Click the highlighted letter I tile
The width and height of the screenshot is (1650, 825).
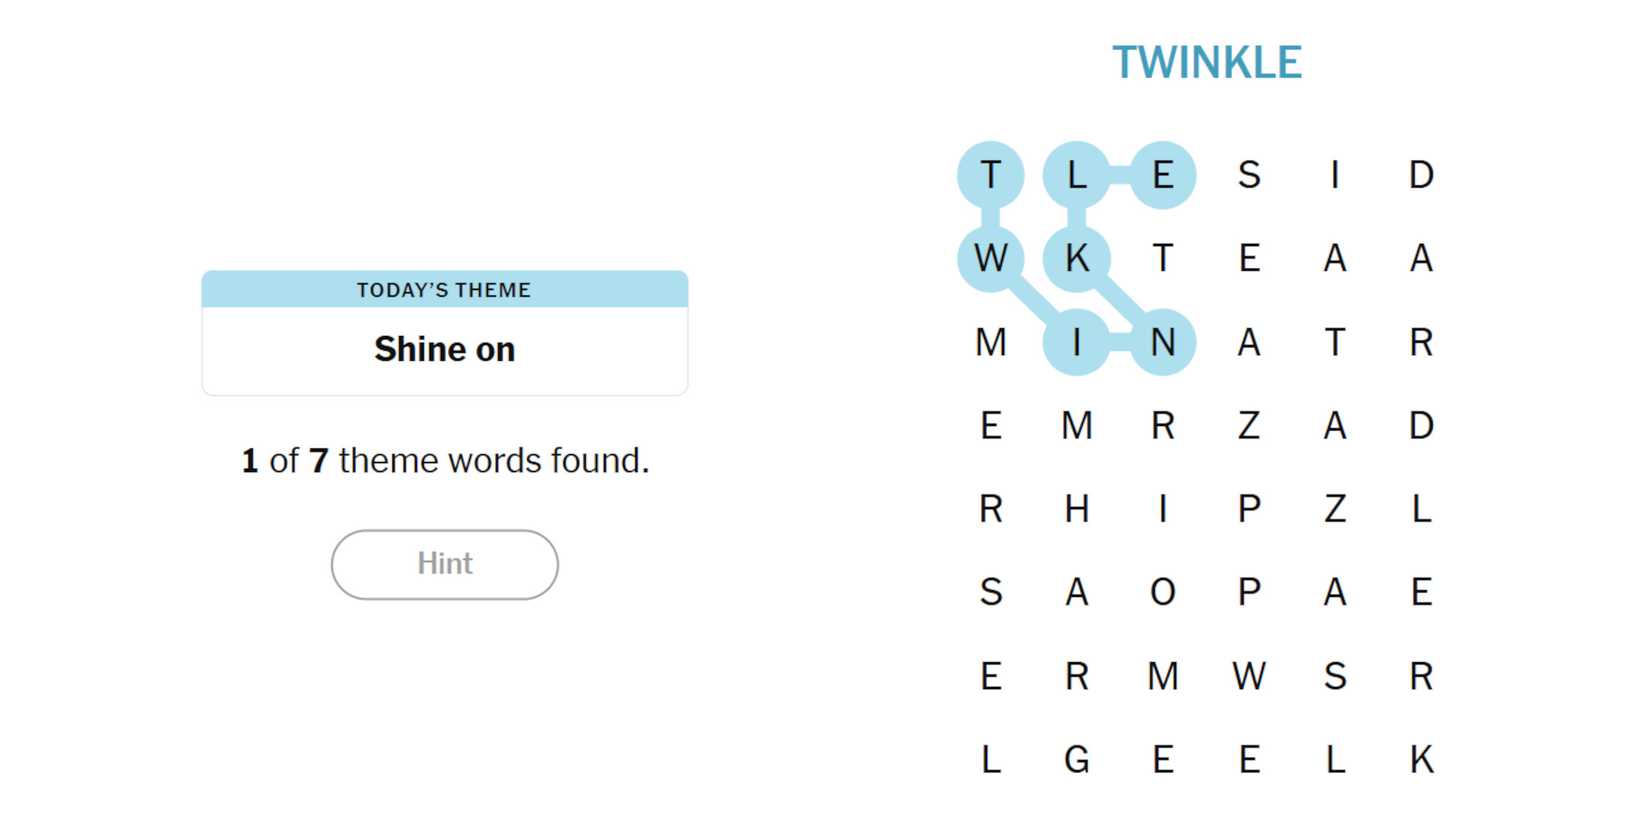click(1076, 342)
